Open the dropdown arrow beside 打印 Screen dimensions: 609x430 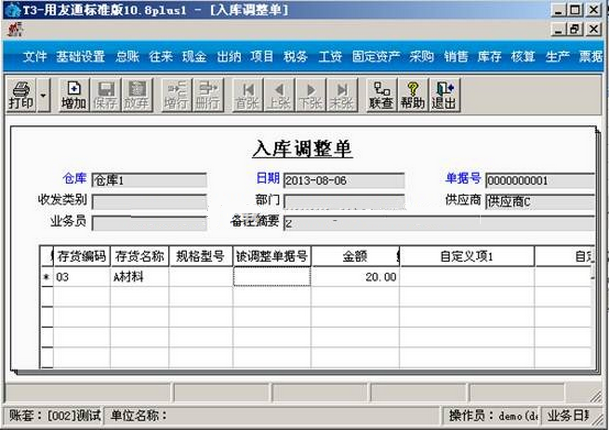coord(45,95)
